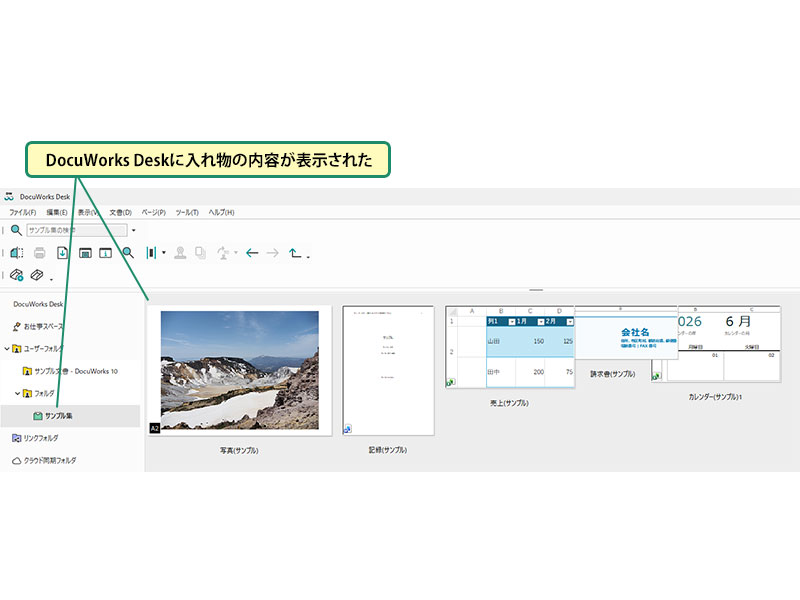Screen dimensions: 800x600
Task: Click the 売上(サンプル) file name label
Action: point(509,403)
